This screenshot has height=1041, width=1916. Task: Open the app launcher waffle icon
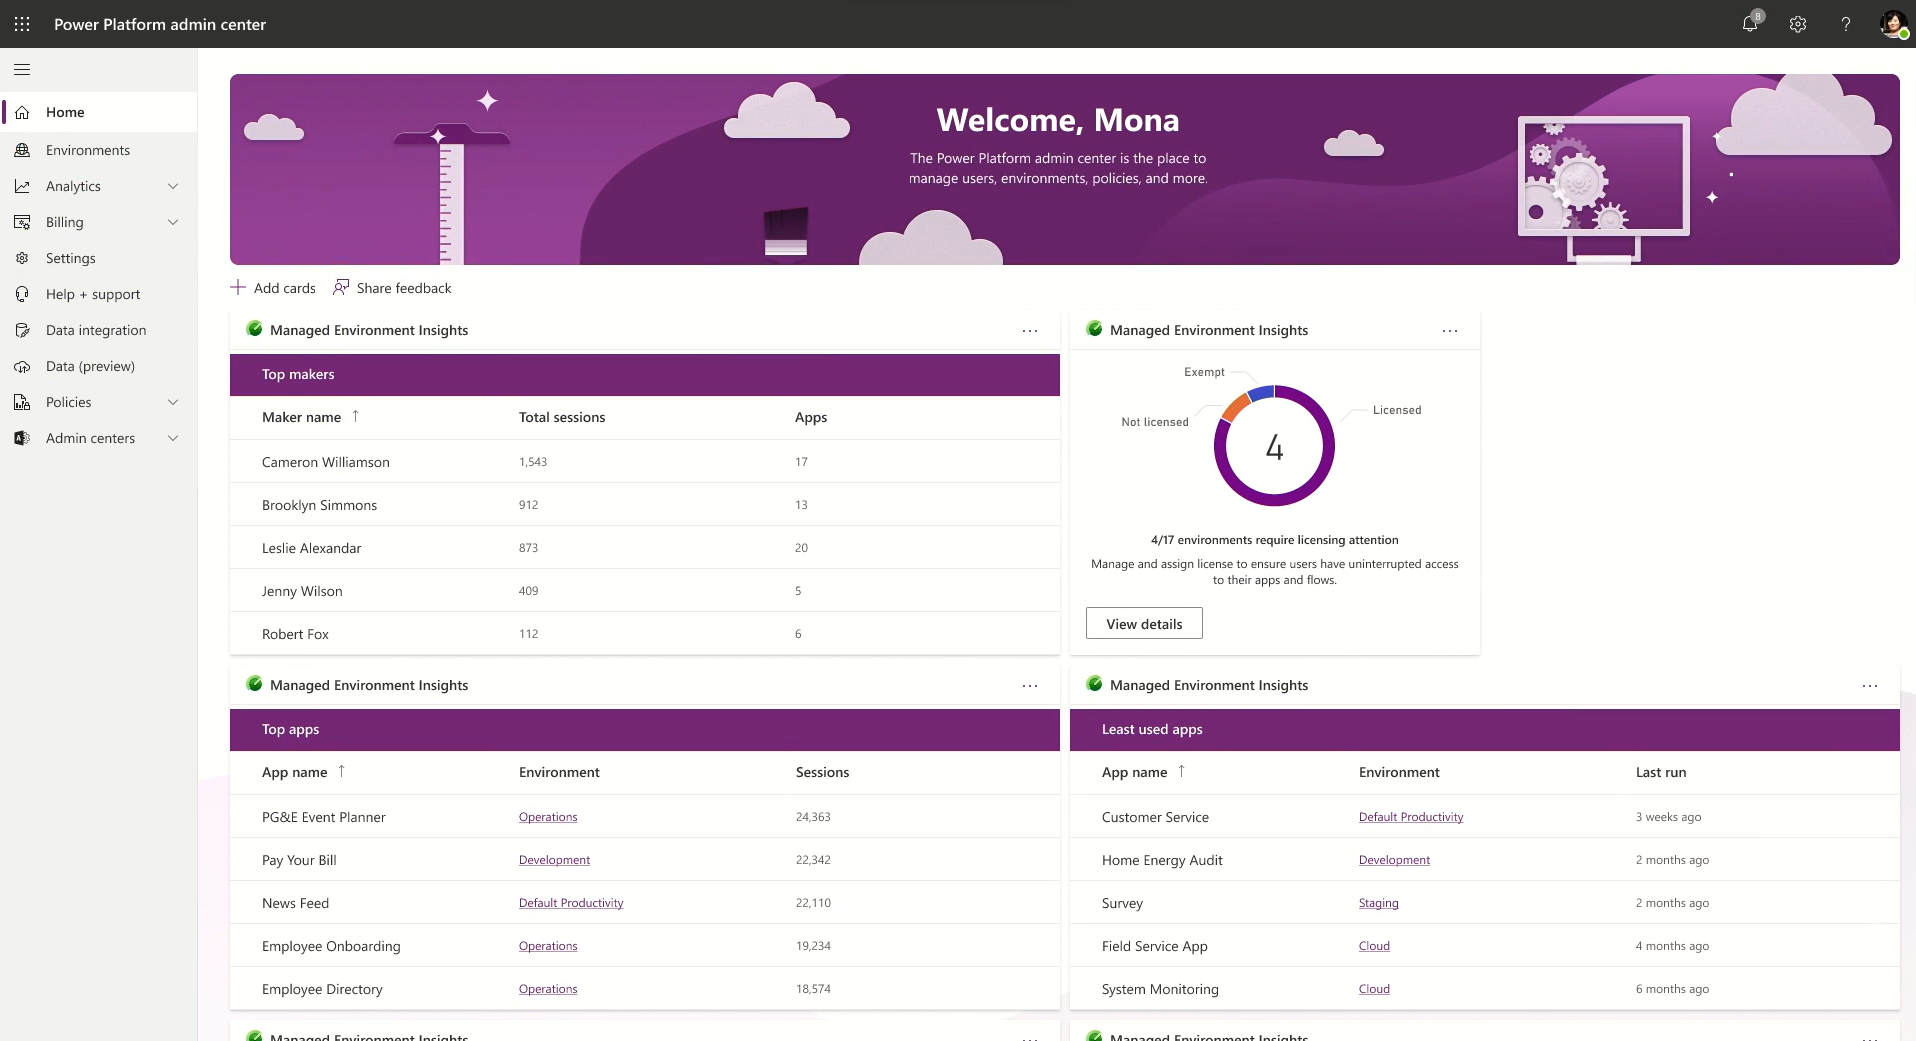coord(22,24)
